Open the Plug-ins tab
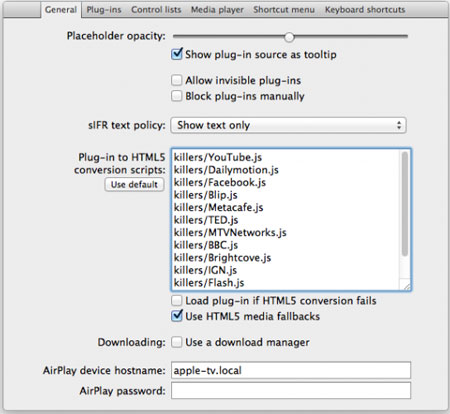This screenshot has height=414, width=450. [104, 10]
